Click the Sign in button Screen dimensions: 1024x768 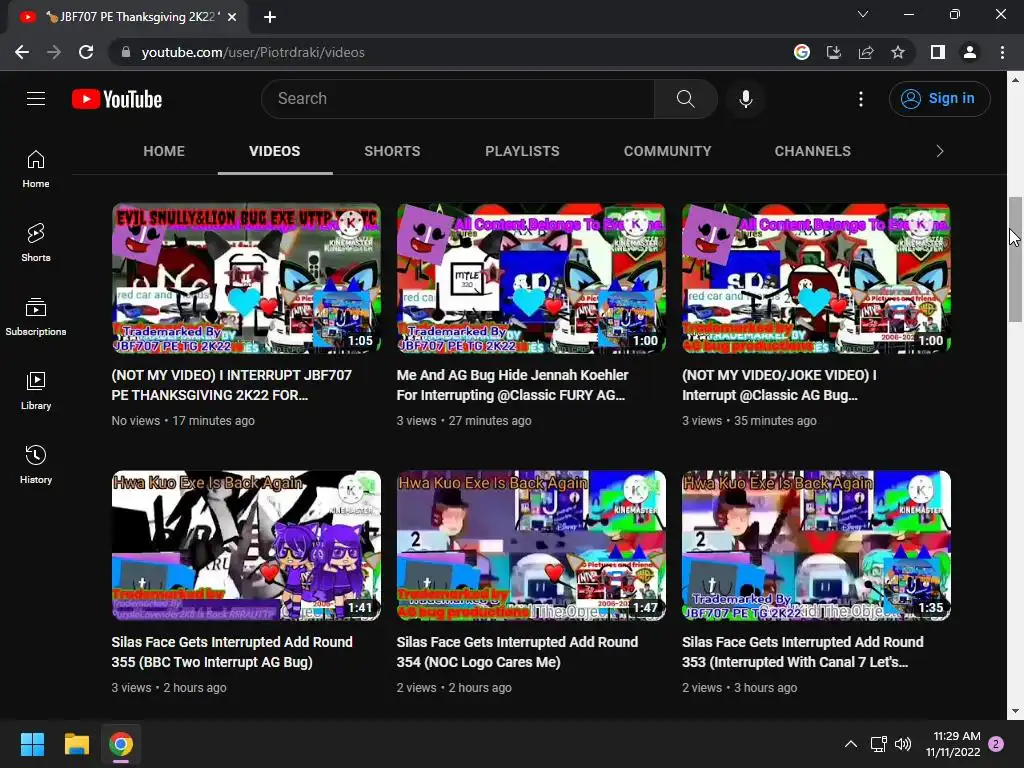click(939, 99)
